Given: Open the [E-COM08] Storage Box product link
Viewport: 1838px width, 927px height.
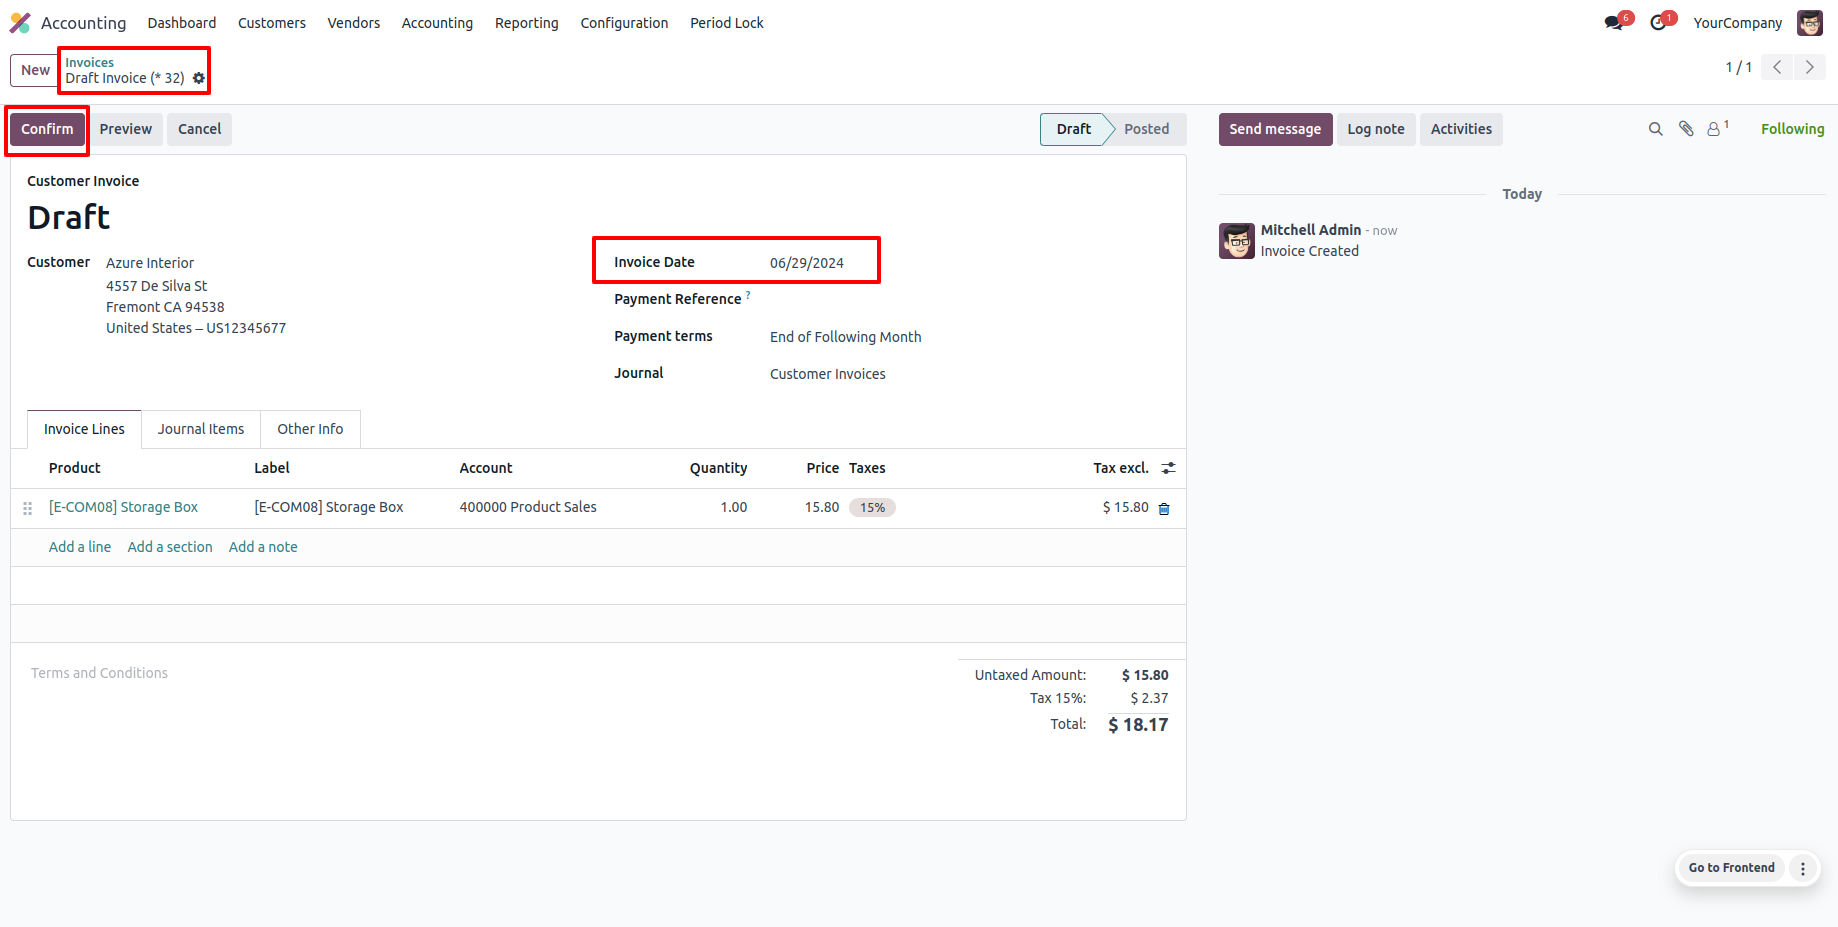Looking at the screenshot, I should point(124,507).
